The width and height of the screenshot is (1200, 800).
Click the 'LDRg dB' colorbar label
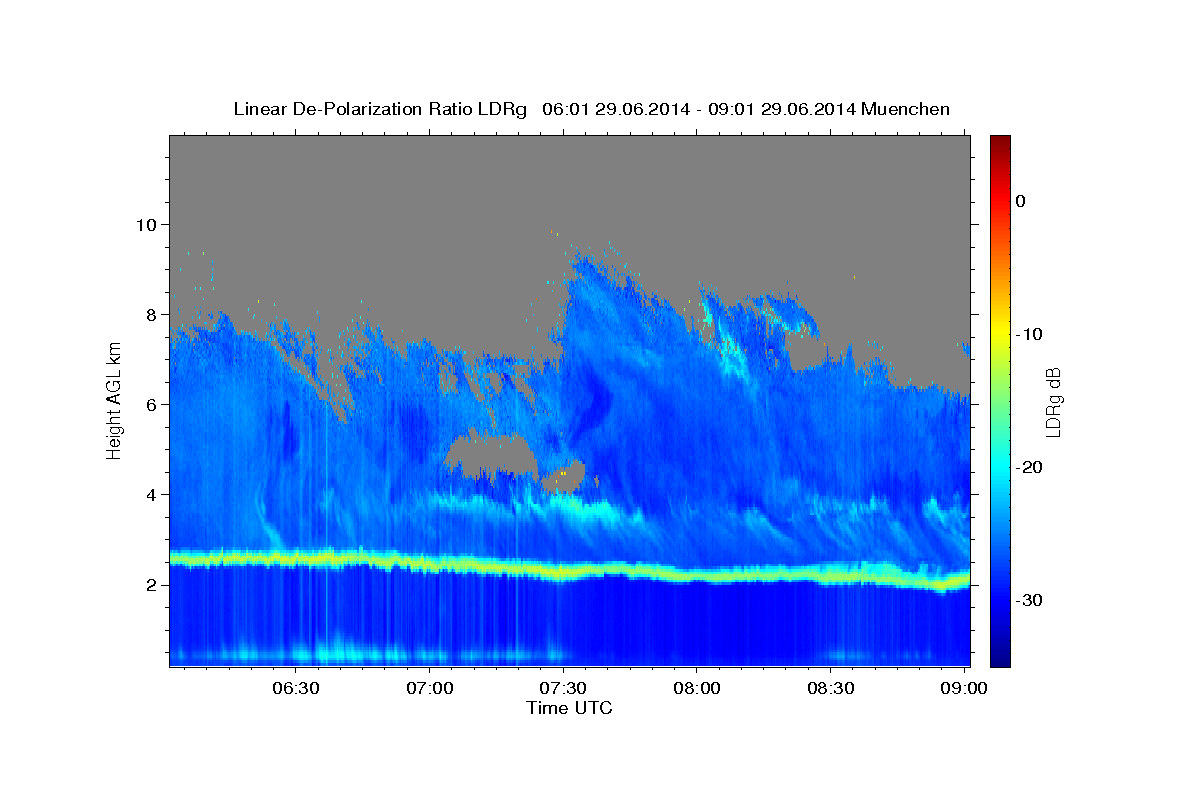point(1053,402)
